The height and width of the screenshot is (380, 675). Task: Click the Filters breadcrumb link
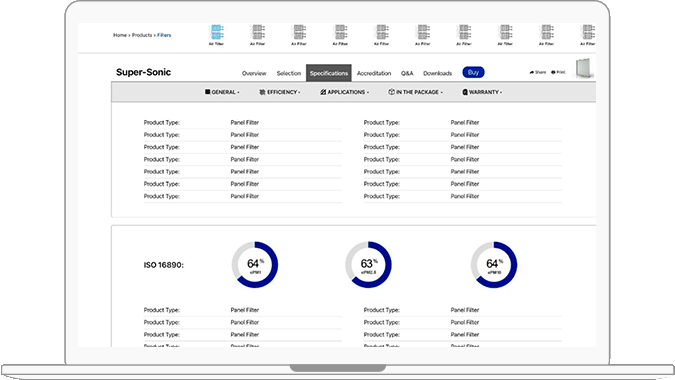click(164, 35)
